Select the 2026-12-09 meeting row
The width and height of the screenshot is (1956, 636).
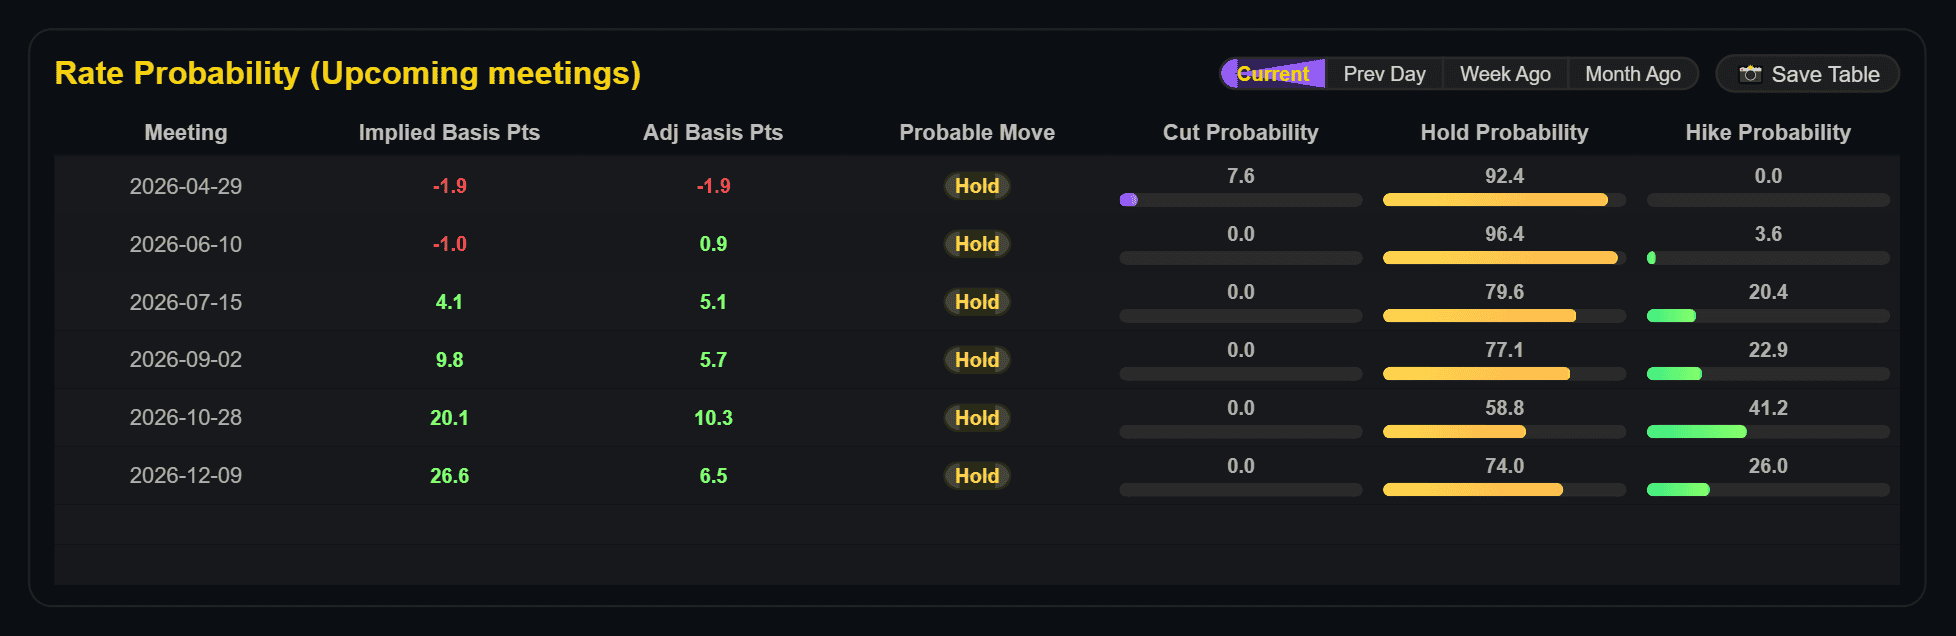click(186, 476)
